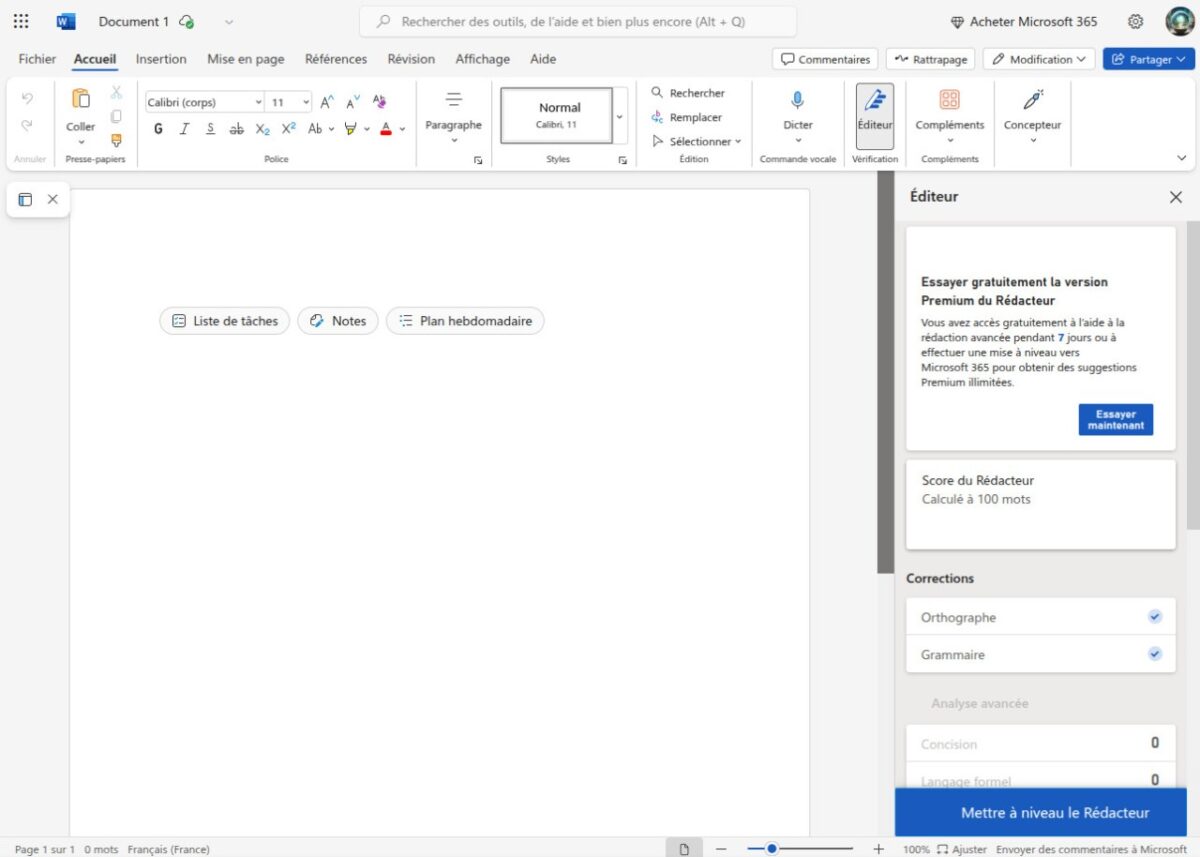This screenshot has width=1200, height=857.
Task: Click the Essayer maintenant button
Action: tap(1116, 420)
